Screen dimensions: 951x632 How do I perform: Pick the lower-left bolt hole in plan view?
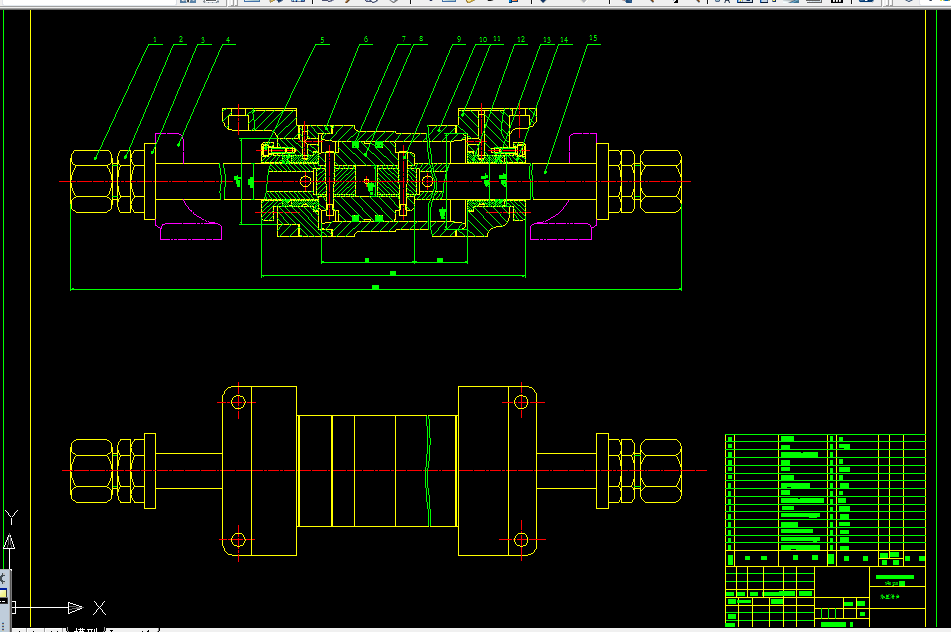tap(238, 539)
